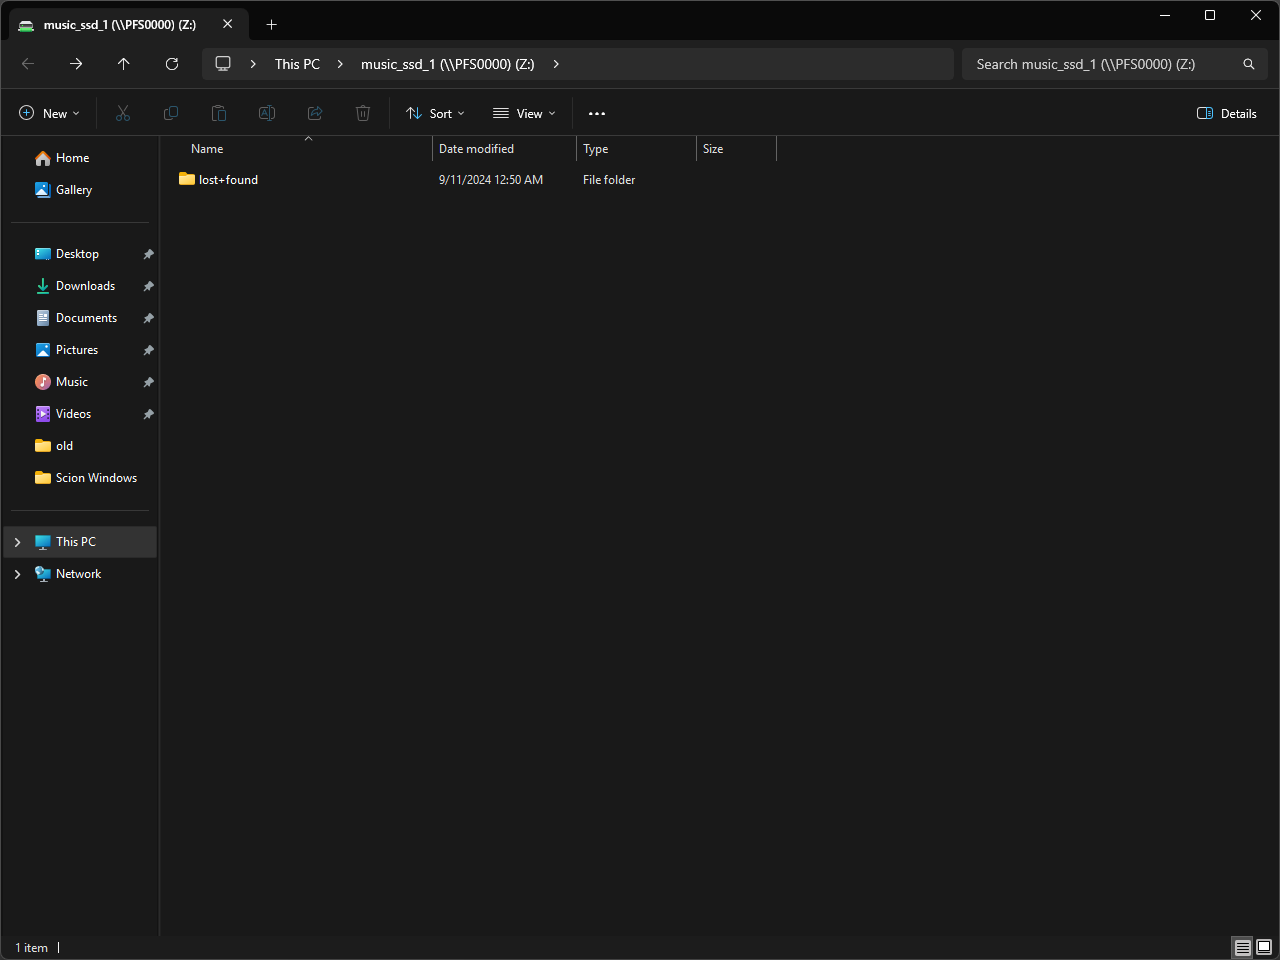Click the Delete trash can icon
Screen dimensions: 1280x960
point(363,113)
